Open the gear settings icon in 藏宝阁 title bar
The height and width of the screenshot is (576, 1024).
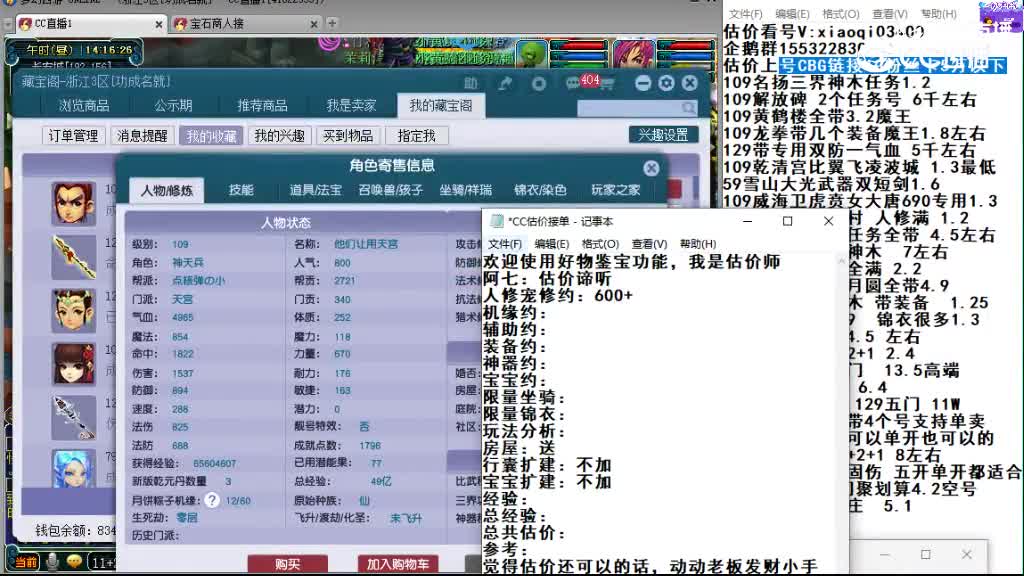pos(665,82)
